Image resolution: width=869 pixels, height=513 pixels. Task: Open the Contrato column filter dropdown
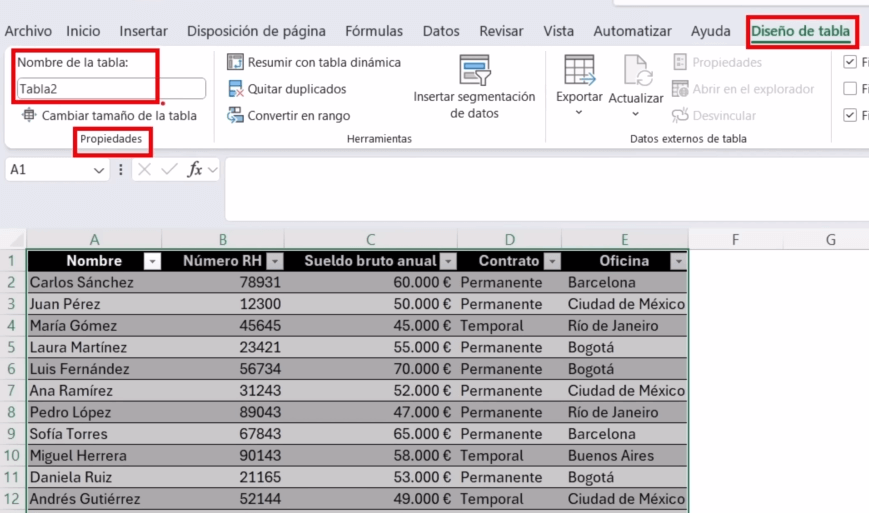pos(553,261)
